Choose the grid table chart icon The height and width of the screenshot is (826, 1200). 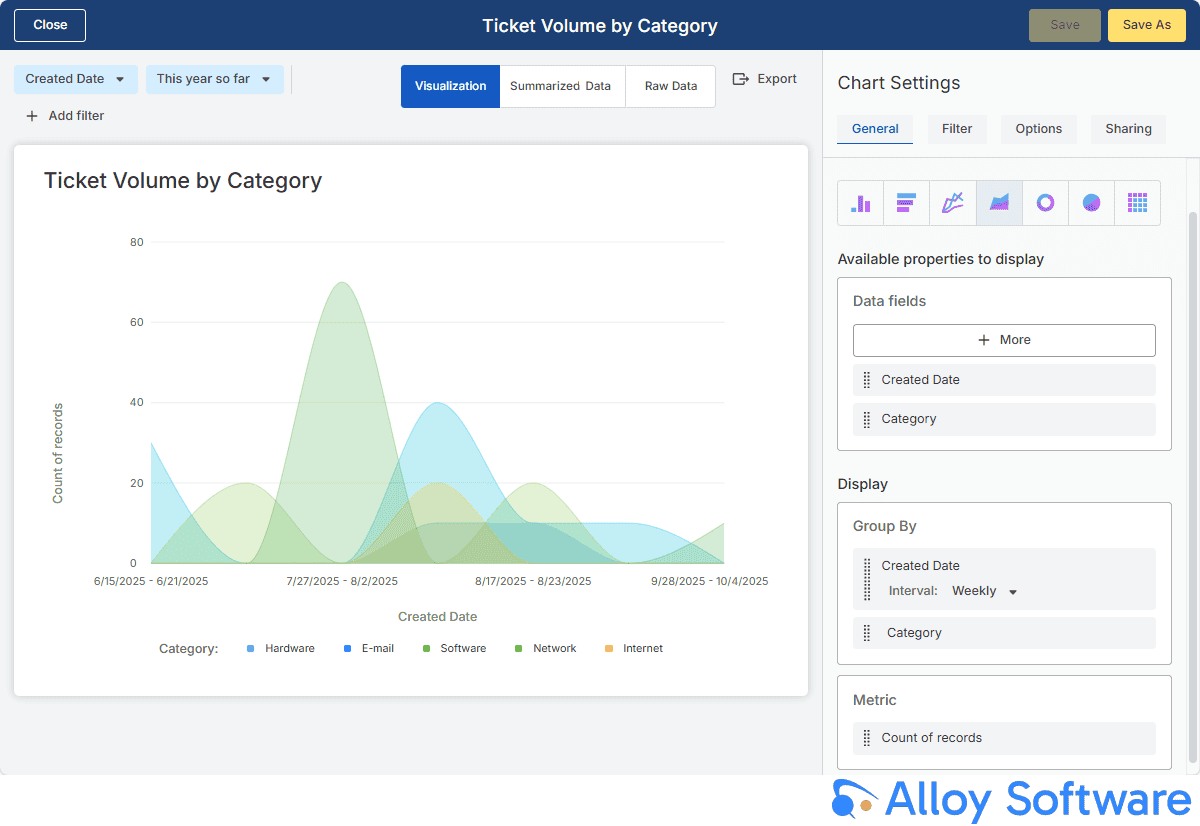coord(1137,203)
